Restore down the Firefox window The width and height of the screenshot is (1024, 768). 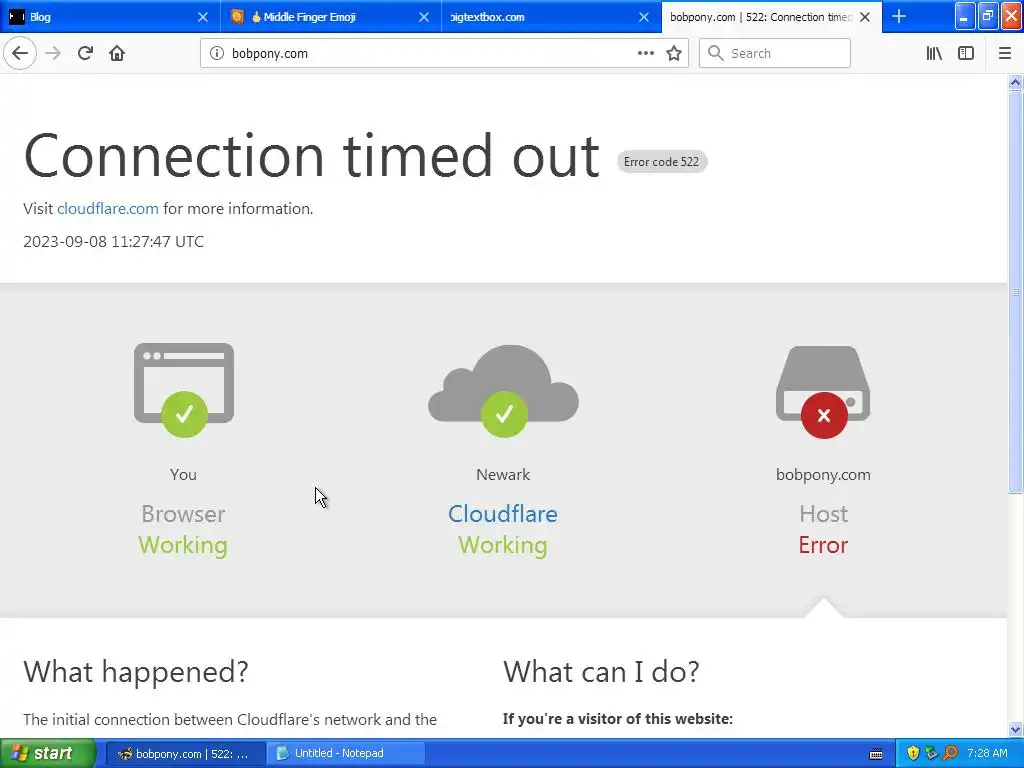(x=988, y=16)
